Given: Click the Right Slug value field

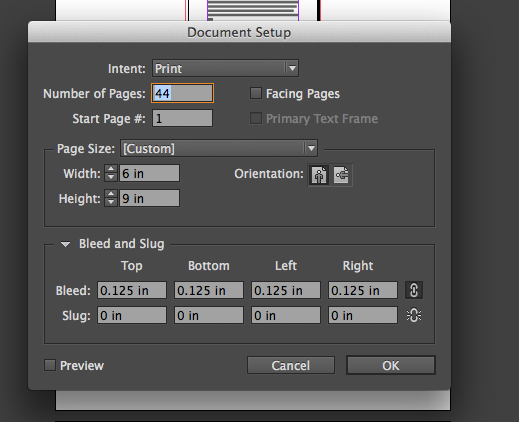Looking at the screenshot, I should pyautogui.click(x=363, y=315).
